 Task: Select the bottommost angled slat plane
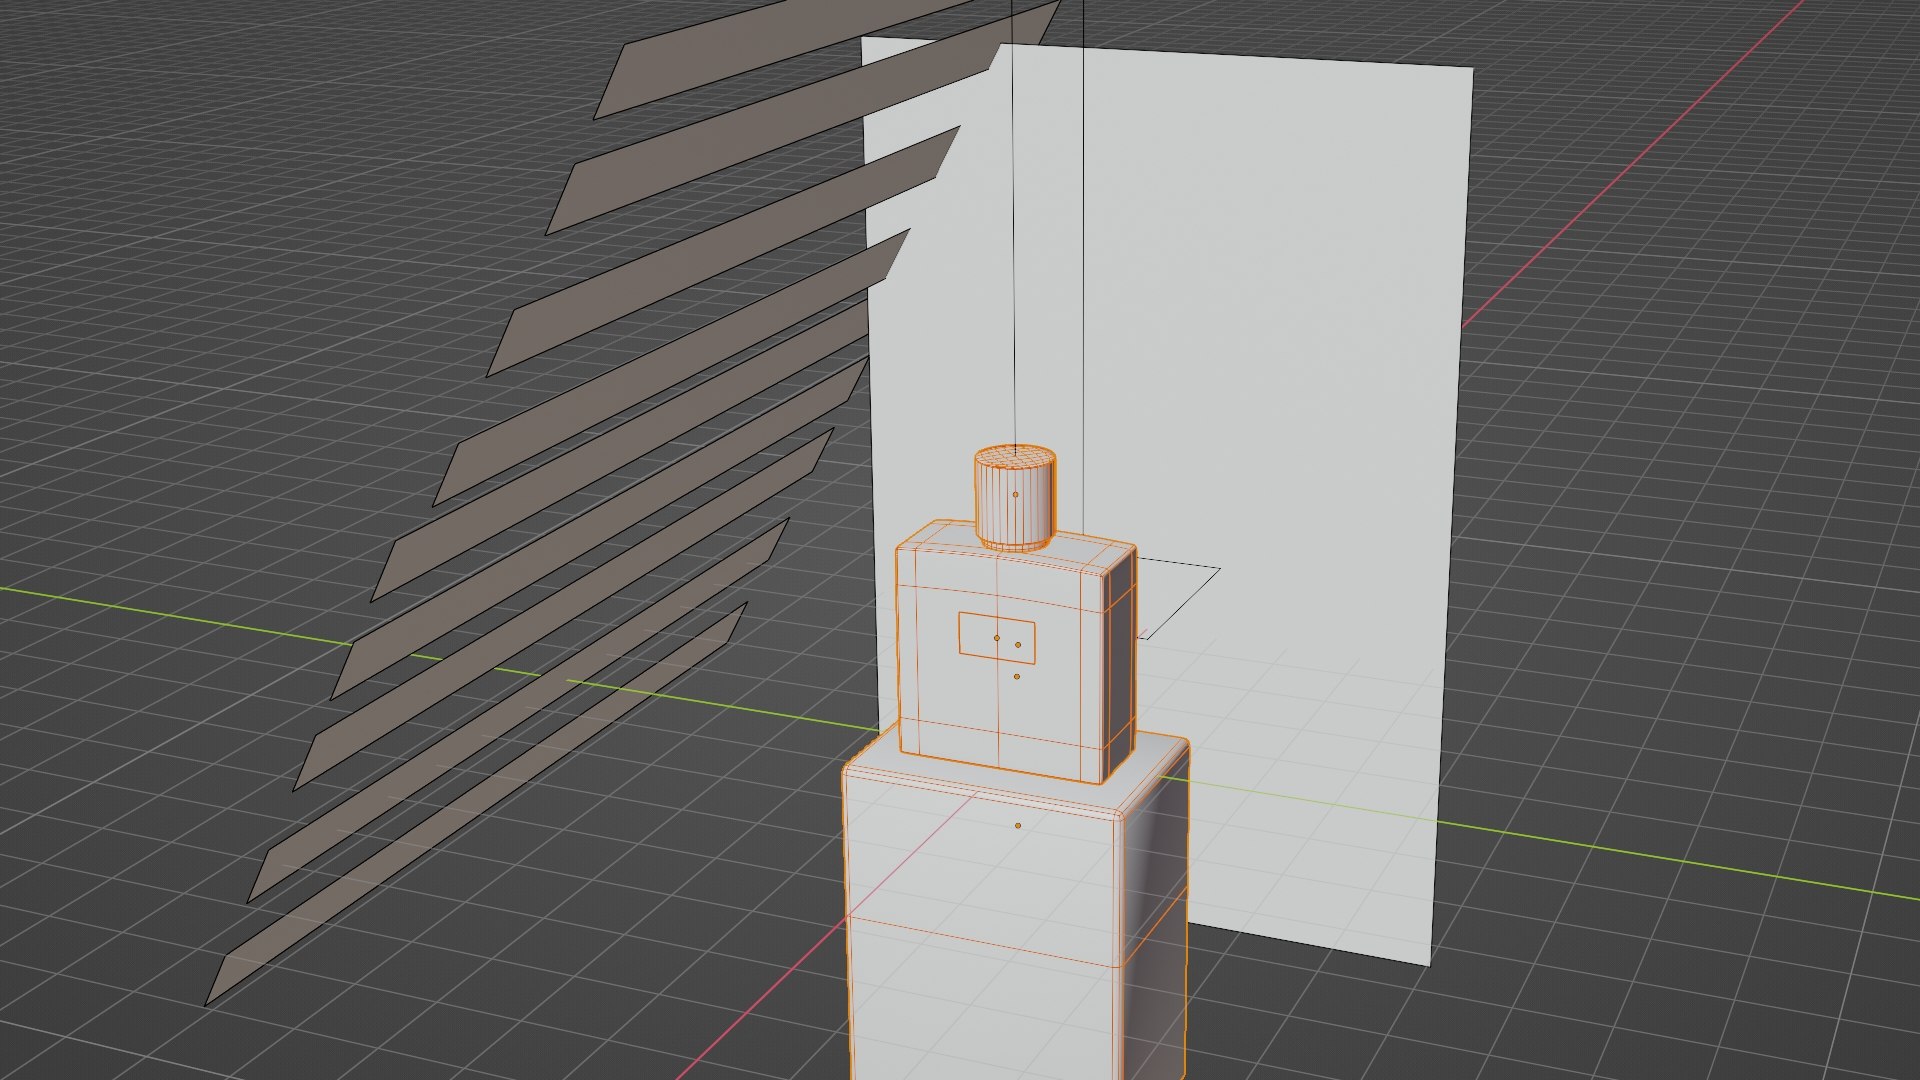[475, 805]
